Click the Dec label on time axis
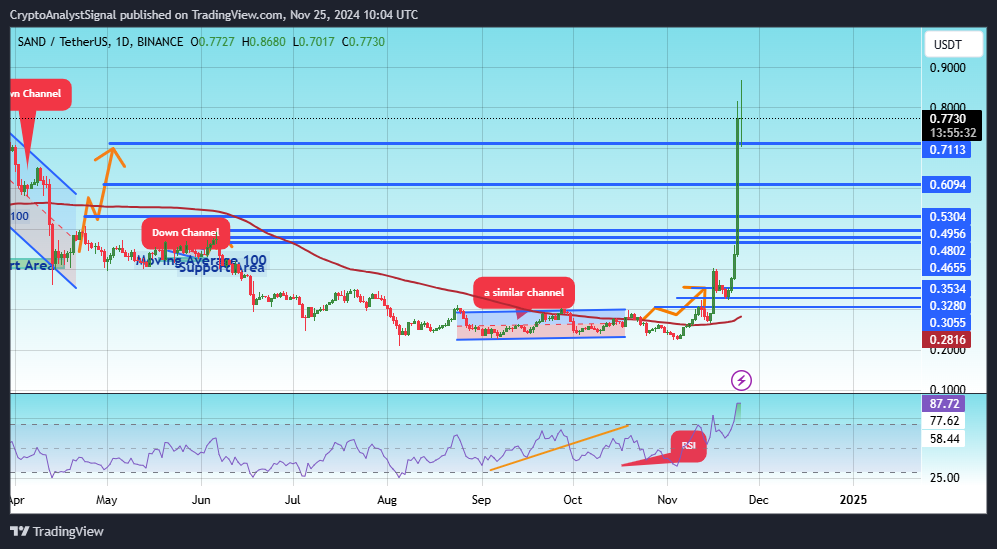Image resolution: width=997 pixels, height=549 pixels. pyautogui.click(x=759, y=500)
